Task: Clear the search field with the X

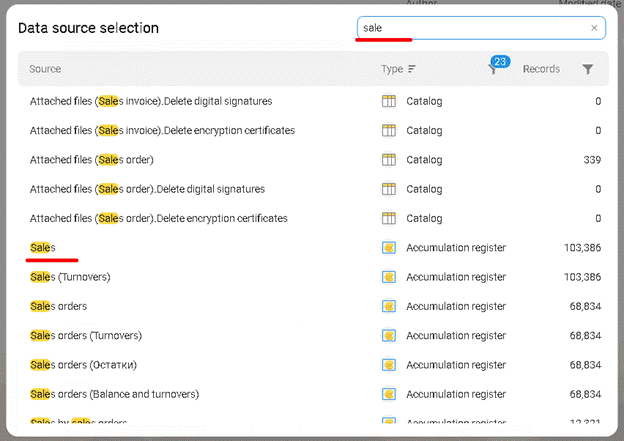Action: 594,29
